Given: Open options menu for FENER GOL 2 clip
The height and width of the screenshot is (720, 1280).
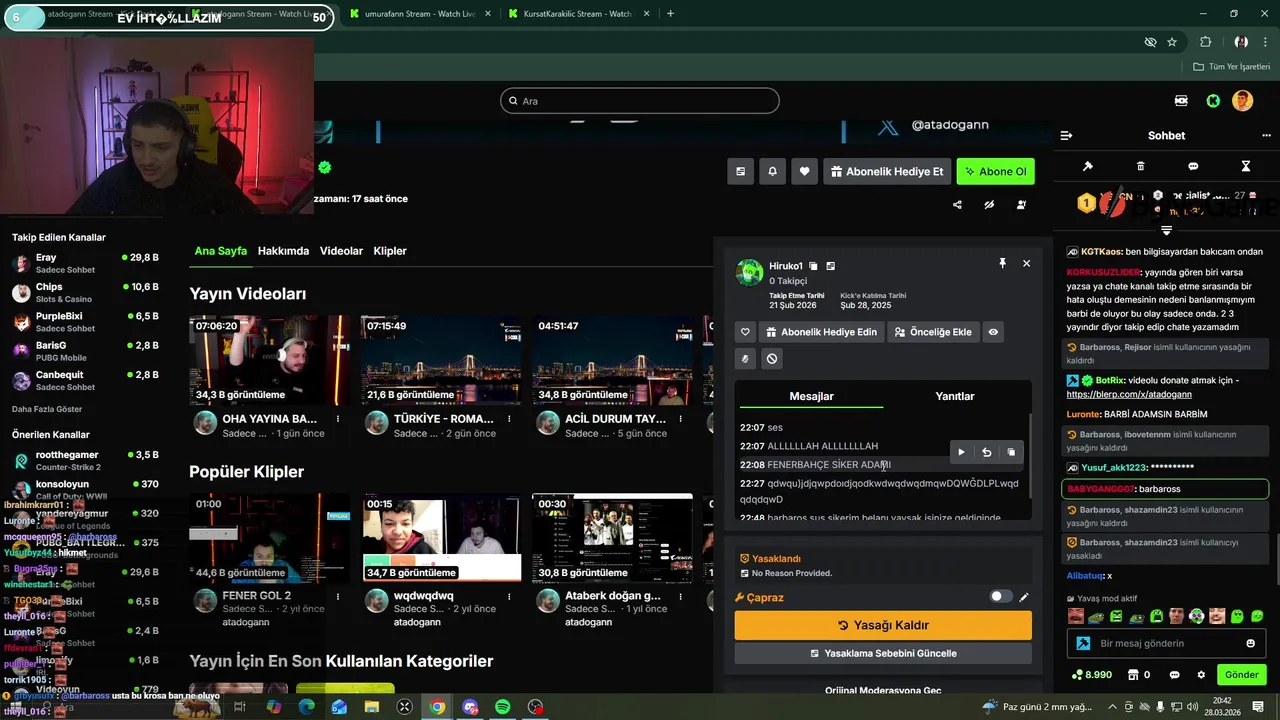Looking at the screenshot, I should pyautogui.click(x=338, y=596).
